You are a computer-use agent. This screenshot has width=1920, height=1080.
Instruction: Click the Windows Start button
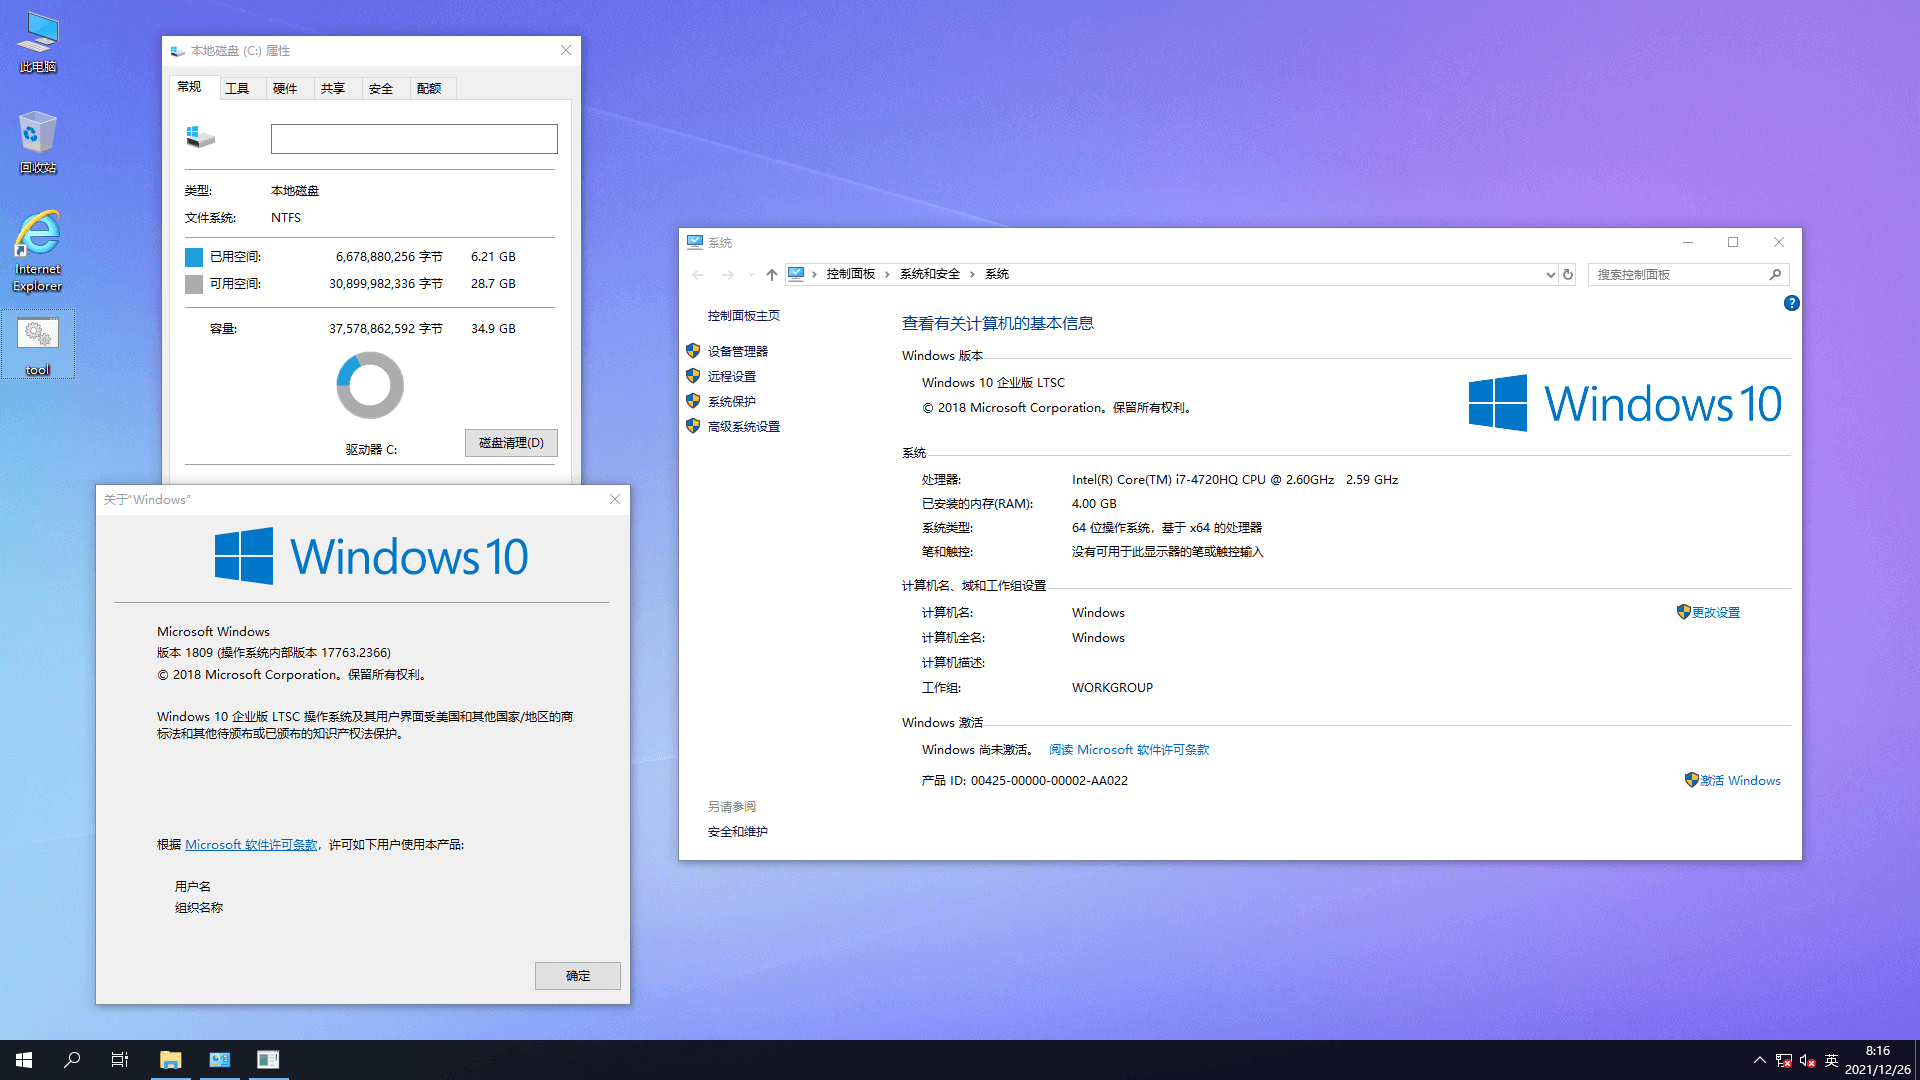[x=24, y=1060]
